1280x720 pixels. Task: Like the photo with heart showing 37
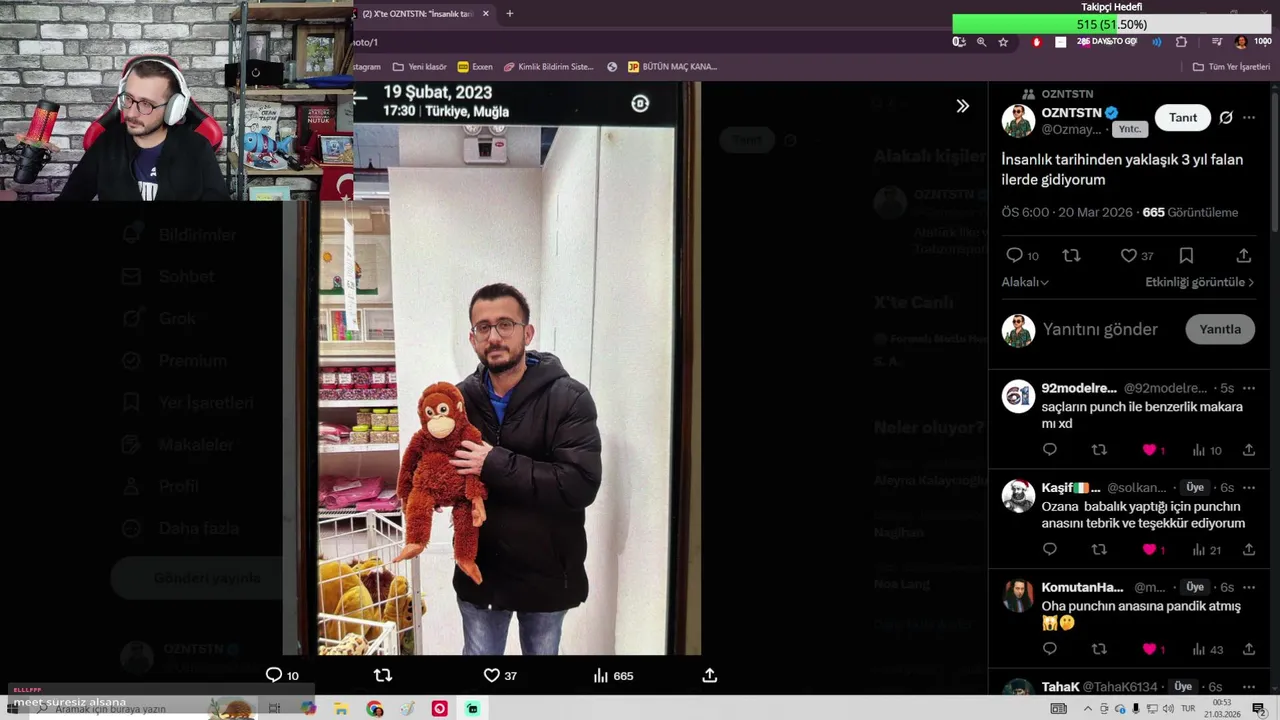(x=500, y=676)
